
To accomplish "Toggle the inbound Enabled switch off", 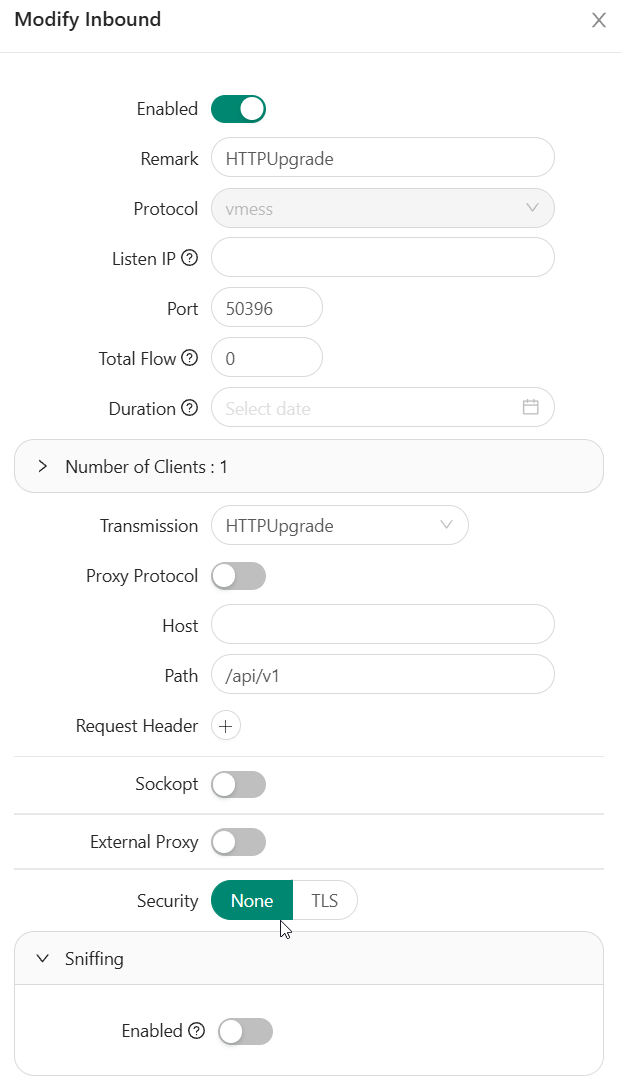I will [x=238, y=109].
